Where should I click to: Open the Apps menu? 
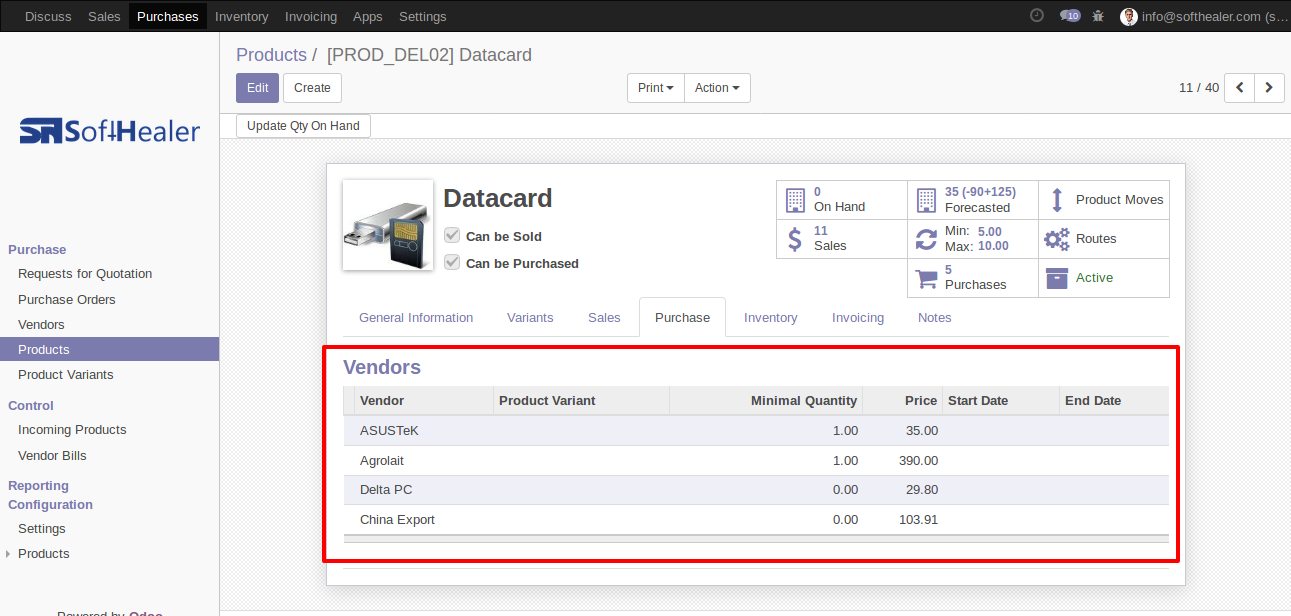click(x=368, y=16)
